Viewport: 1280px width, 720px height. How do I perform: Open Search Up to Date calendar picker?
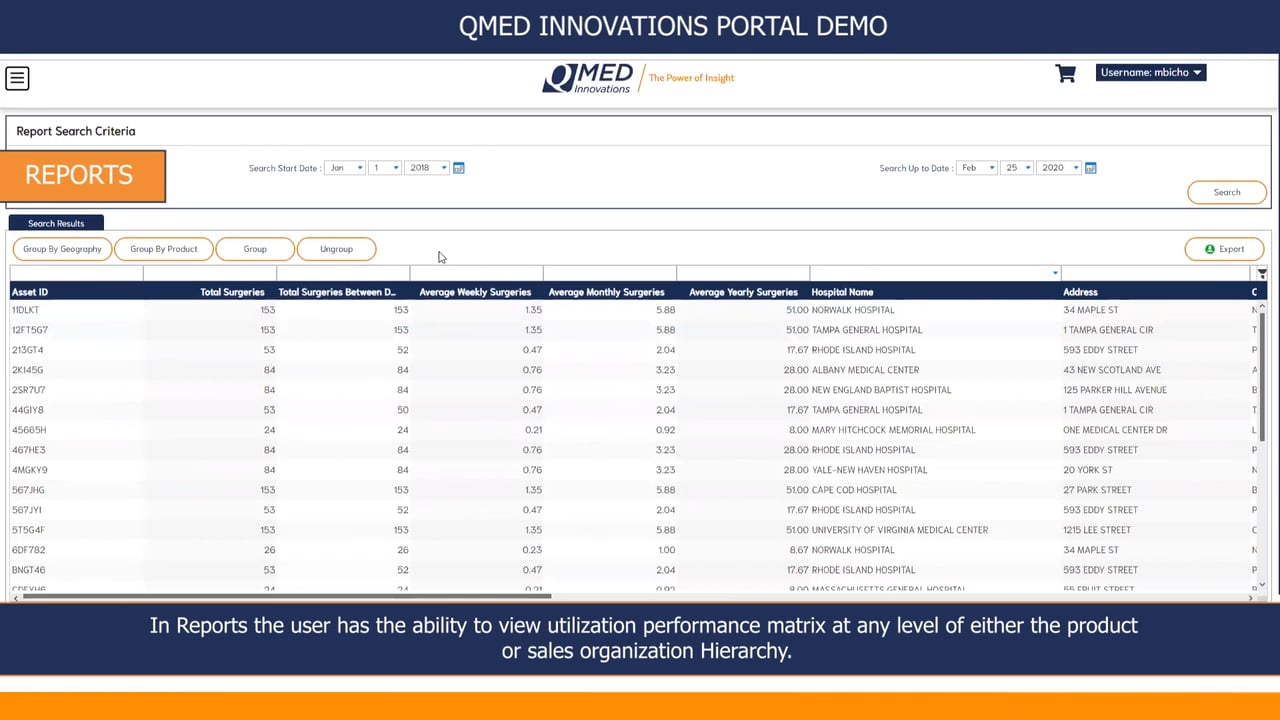click(1091, 168)
